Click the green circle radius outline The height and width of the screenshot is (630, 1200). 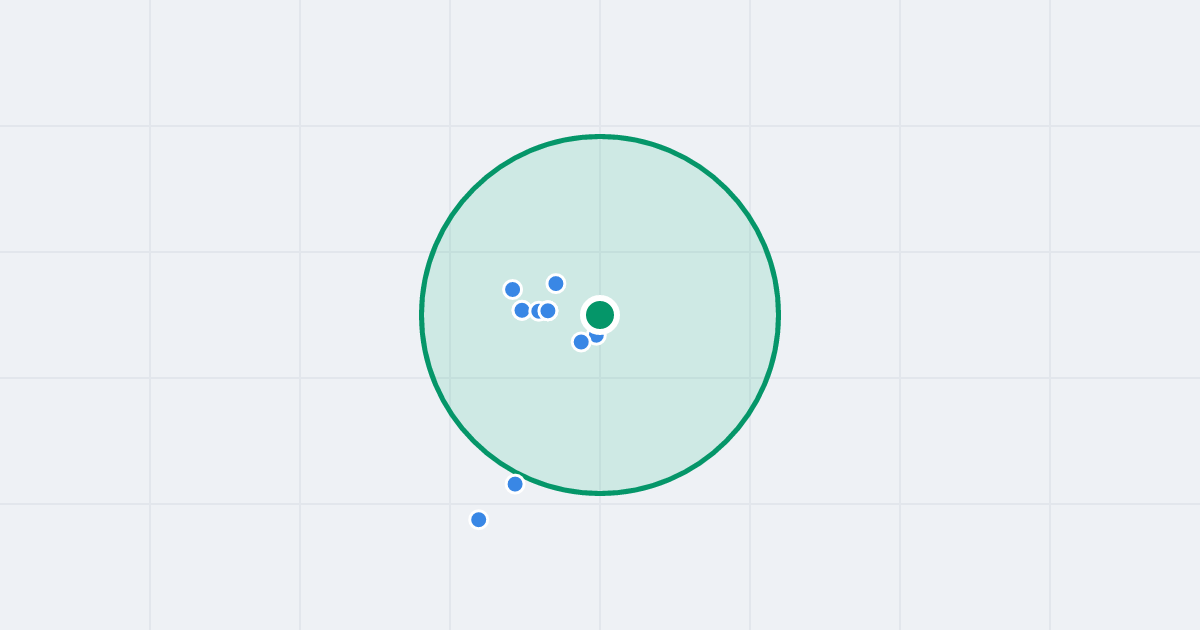point(778,315)
